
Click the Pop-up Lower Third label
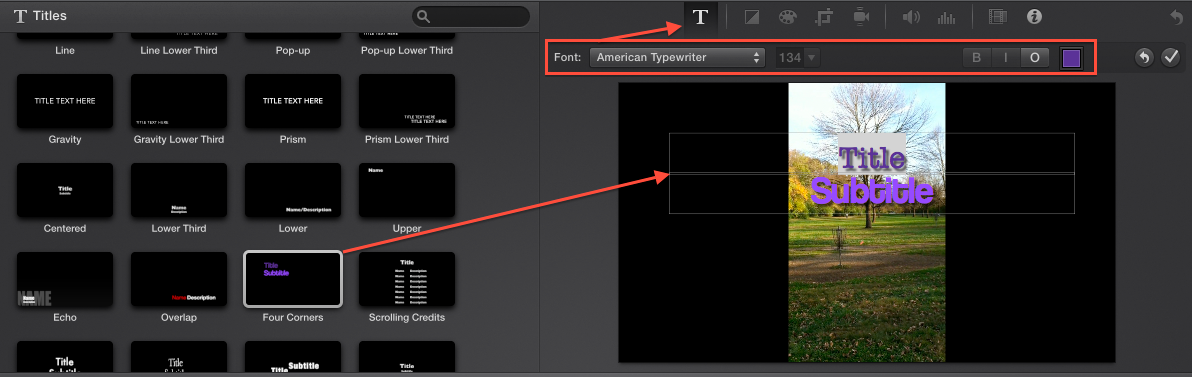pyautogui.click(x=407, y=50)
